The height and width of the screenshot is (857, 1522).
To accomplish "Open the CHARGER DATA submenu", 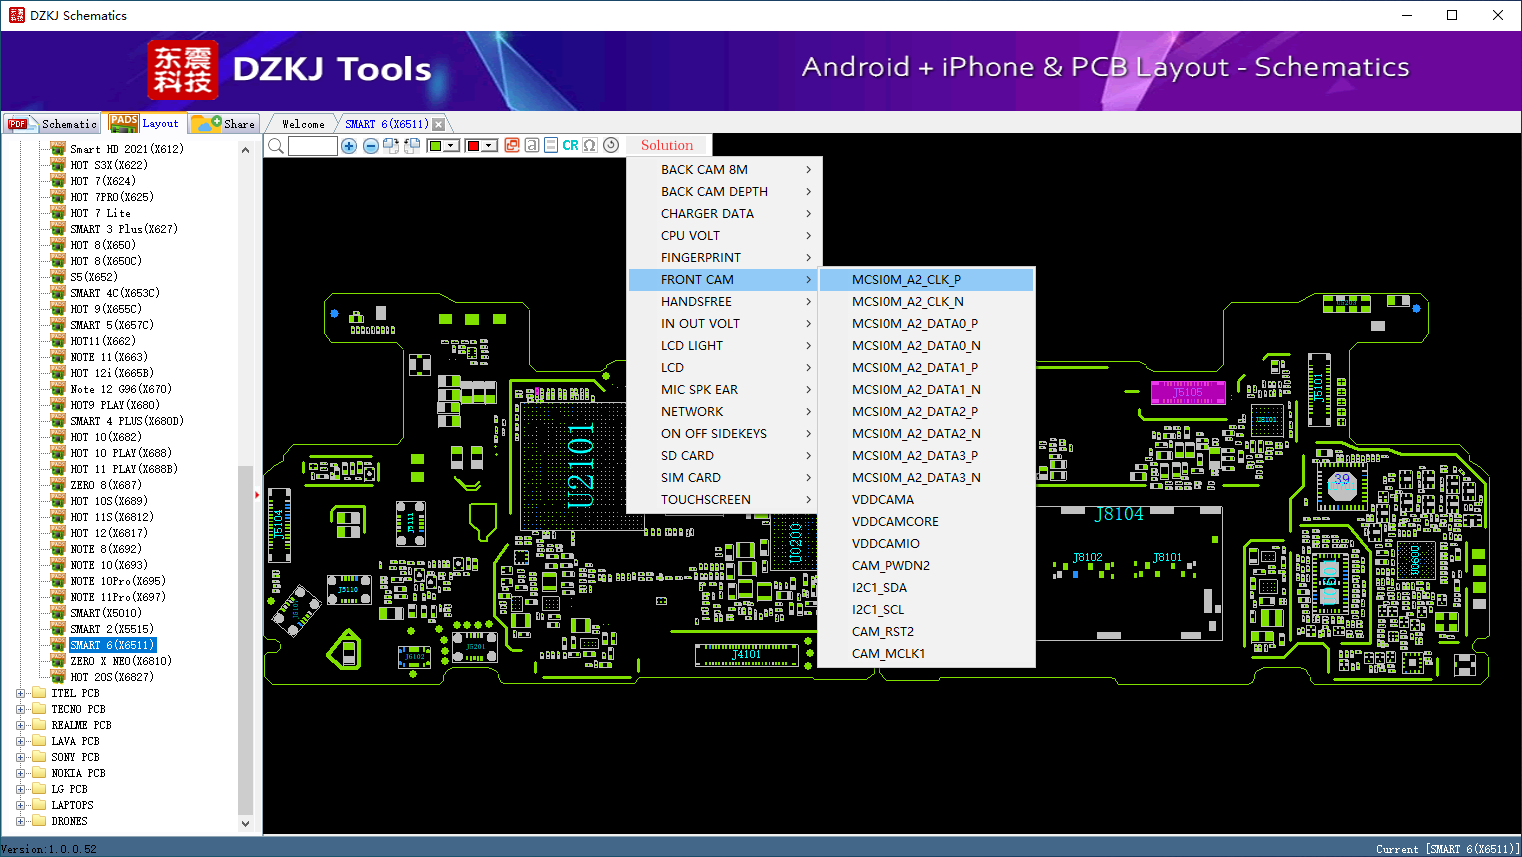I will [x=725, y=214].
